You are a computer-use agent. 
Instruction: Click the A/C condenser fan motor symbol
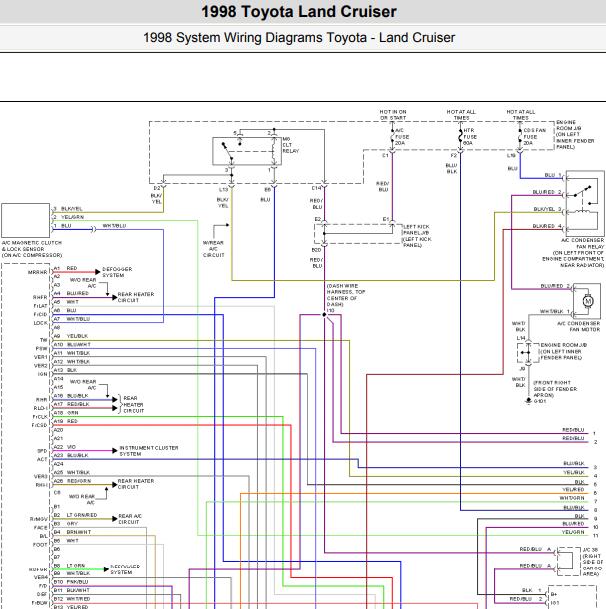click(587, 301)
